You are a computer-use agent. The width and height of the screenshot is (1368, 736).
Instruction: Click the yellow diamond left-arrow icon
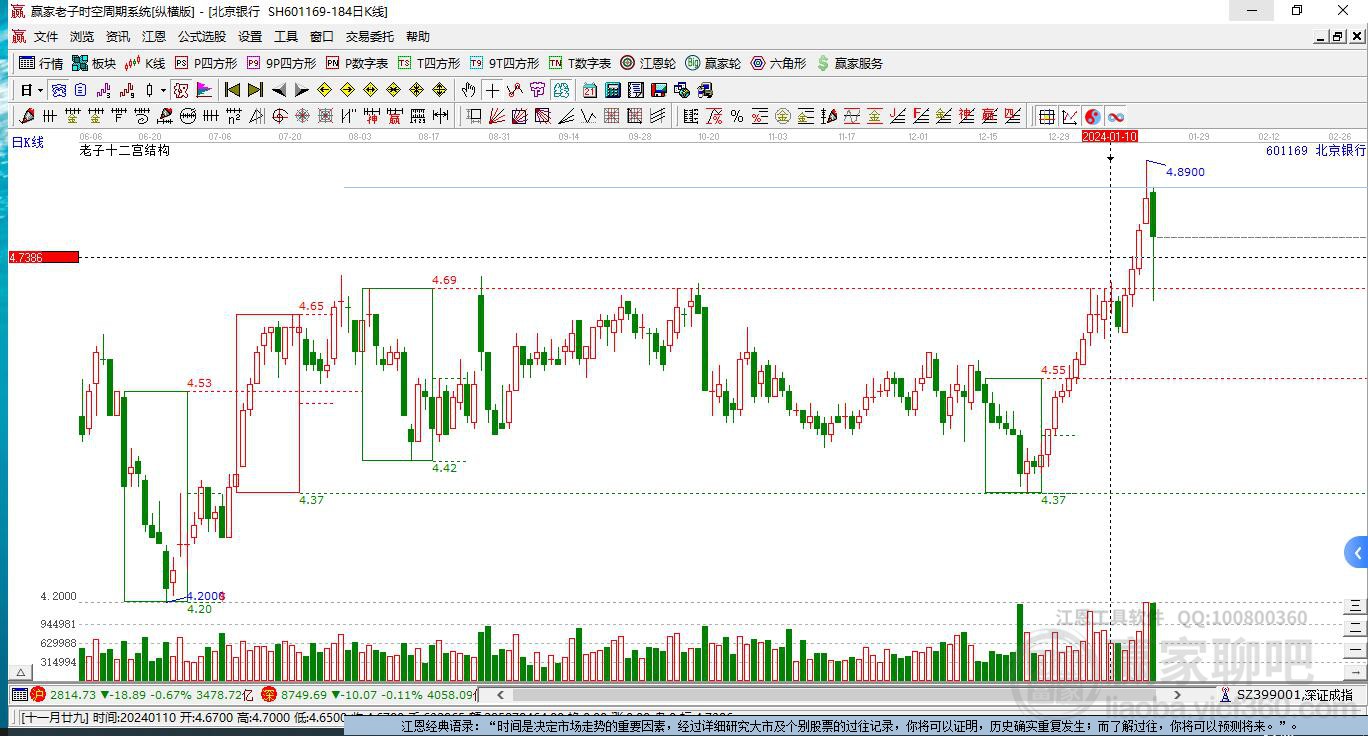pos(324,90)
